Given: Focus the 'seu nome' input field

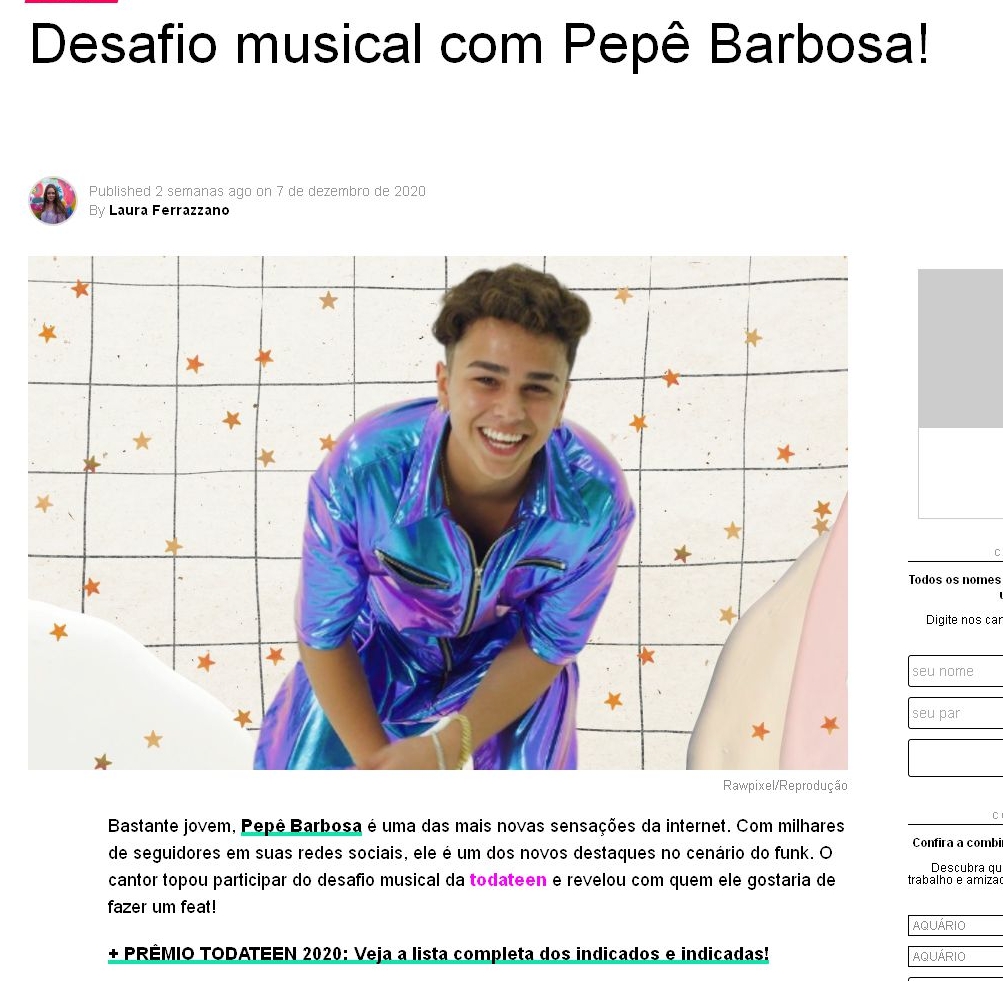Looking at the screenshot, I should [x=956, y=671].
